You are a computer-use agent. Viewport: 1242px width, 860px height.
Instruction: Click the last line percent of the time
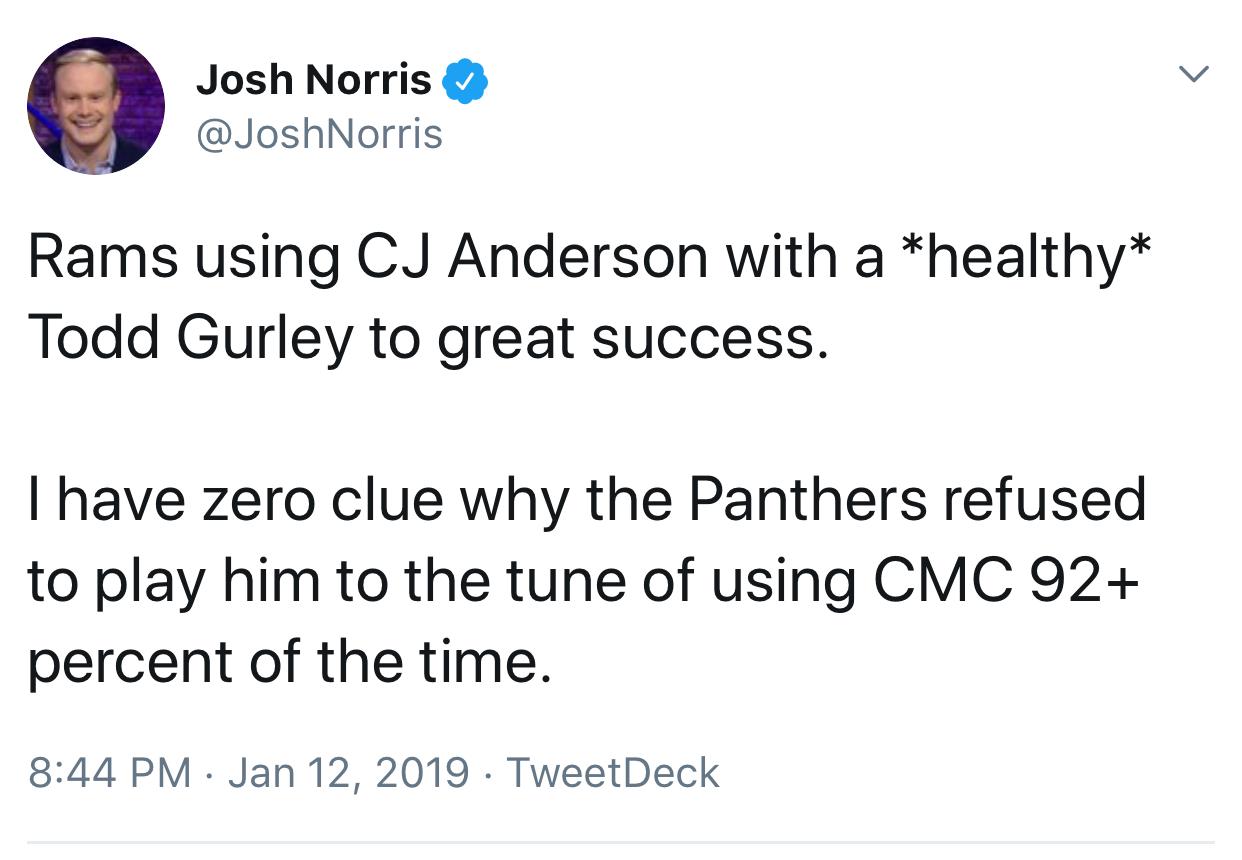tap(289, 664)
